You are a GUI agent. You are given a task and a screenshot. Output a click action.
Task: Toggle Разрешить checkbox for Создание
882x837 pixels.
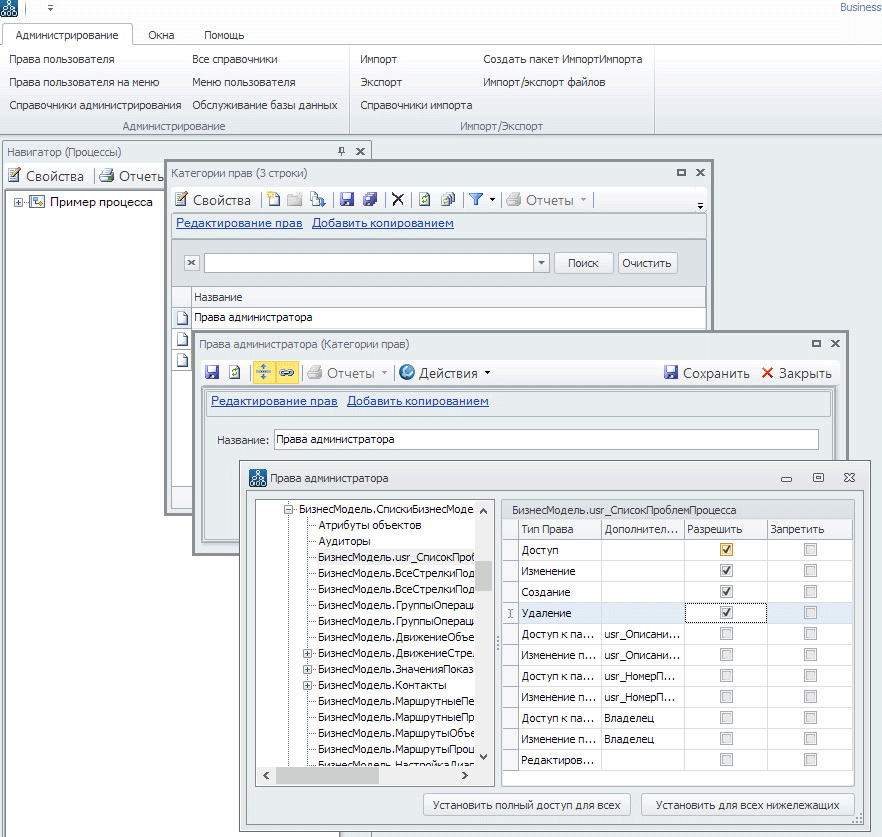(727, 592)
